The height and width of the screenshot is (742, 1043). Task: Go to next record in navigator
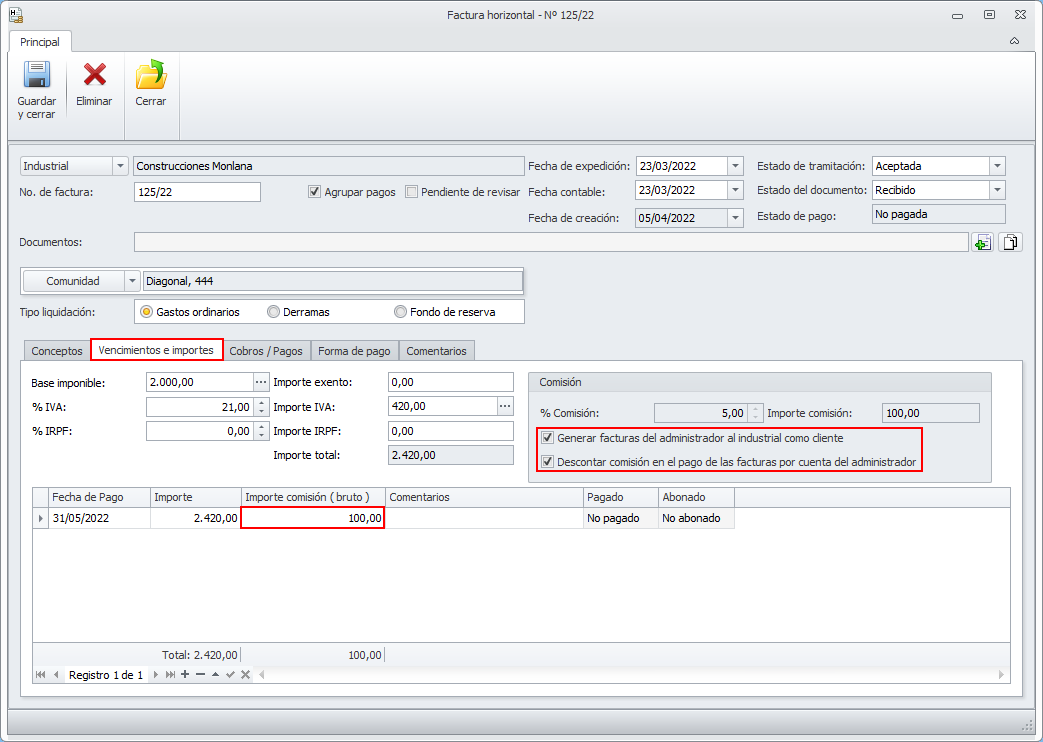156,675
